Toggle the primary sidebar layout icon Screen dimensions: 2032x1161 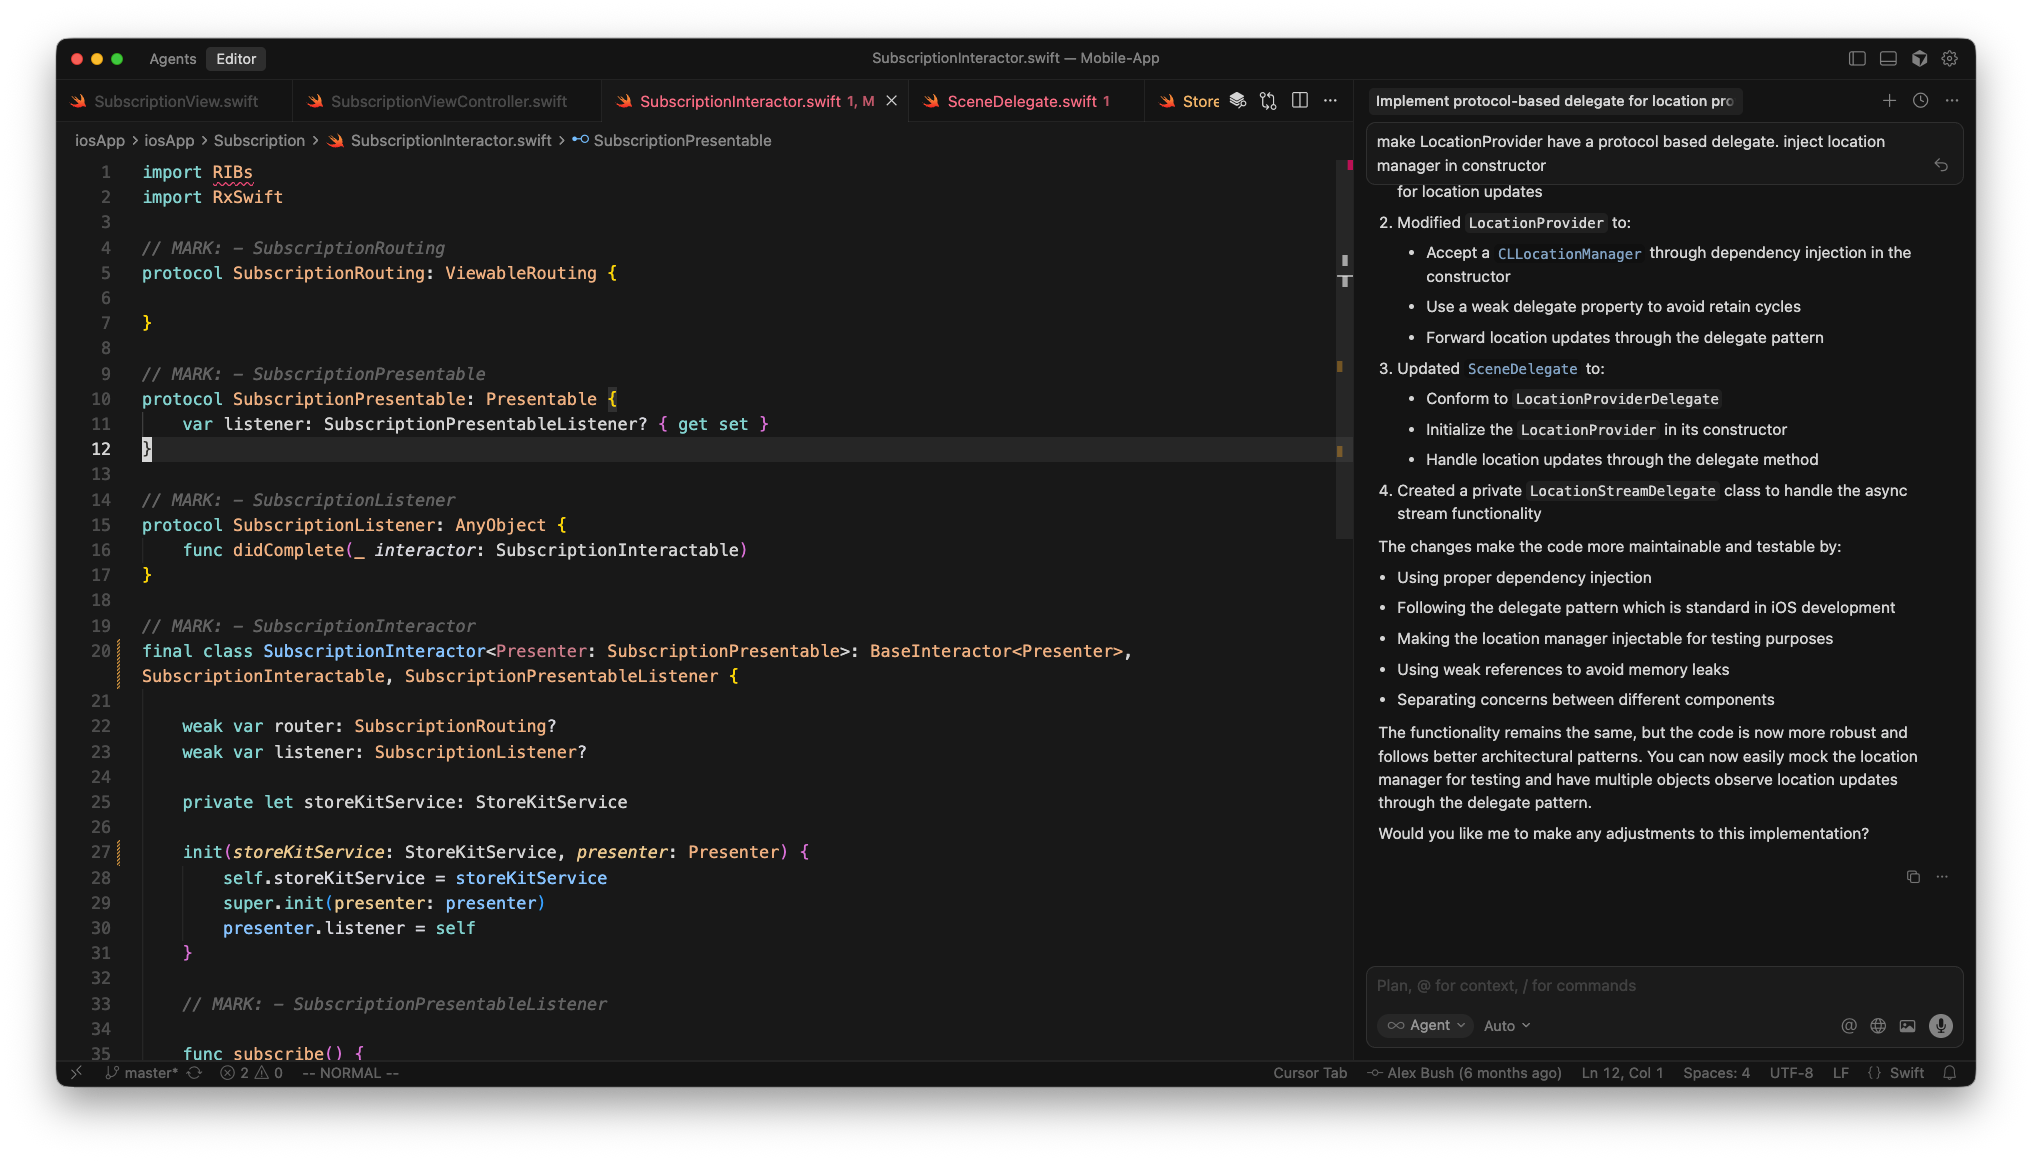(1857, 59)
